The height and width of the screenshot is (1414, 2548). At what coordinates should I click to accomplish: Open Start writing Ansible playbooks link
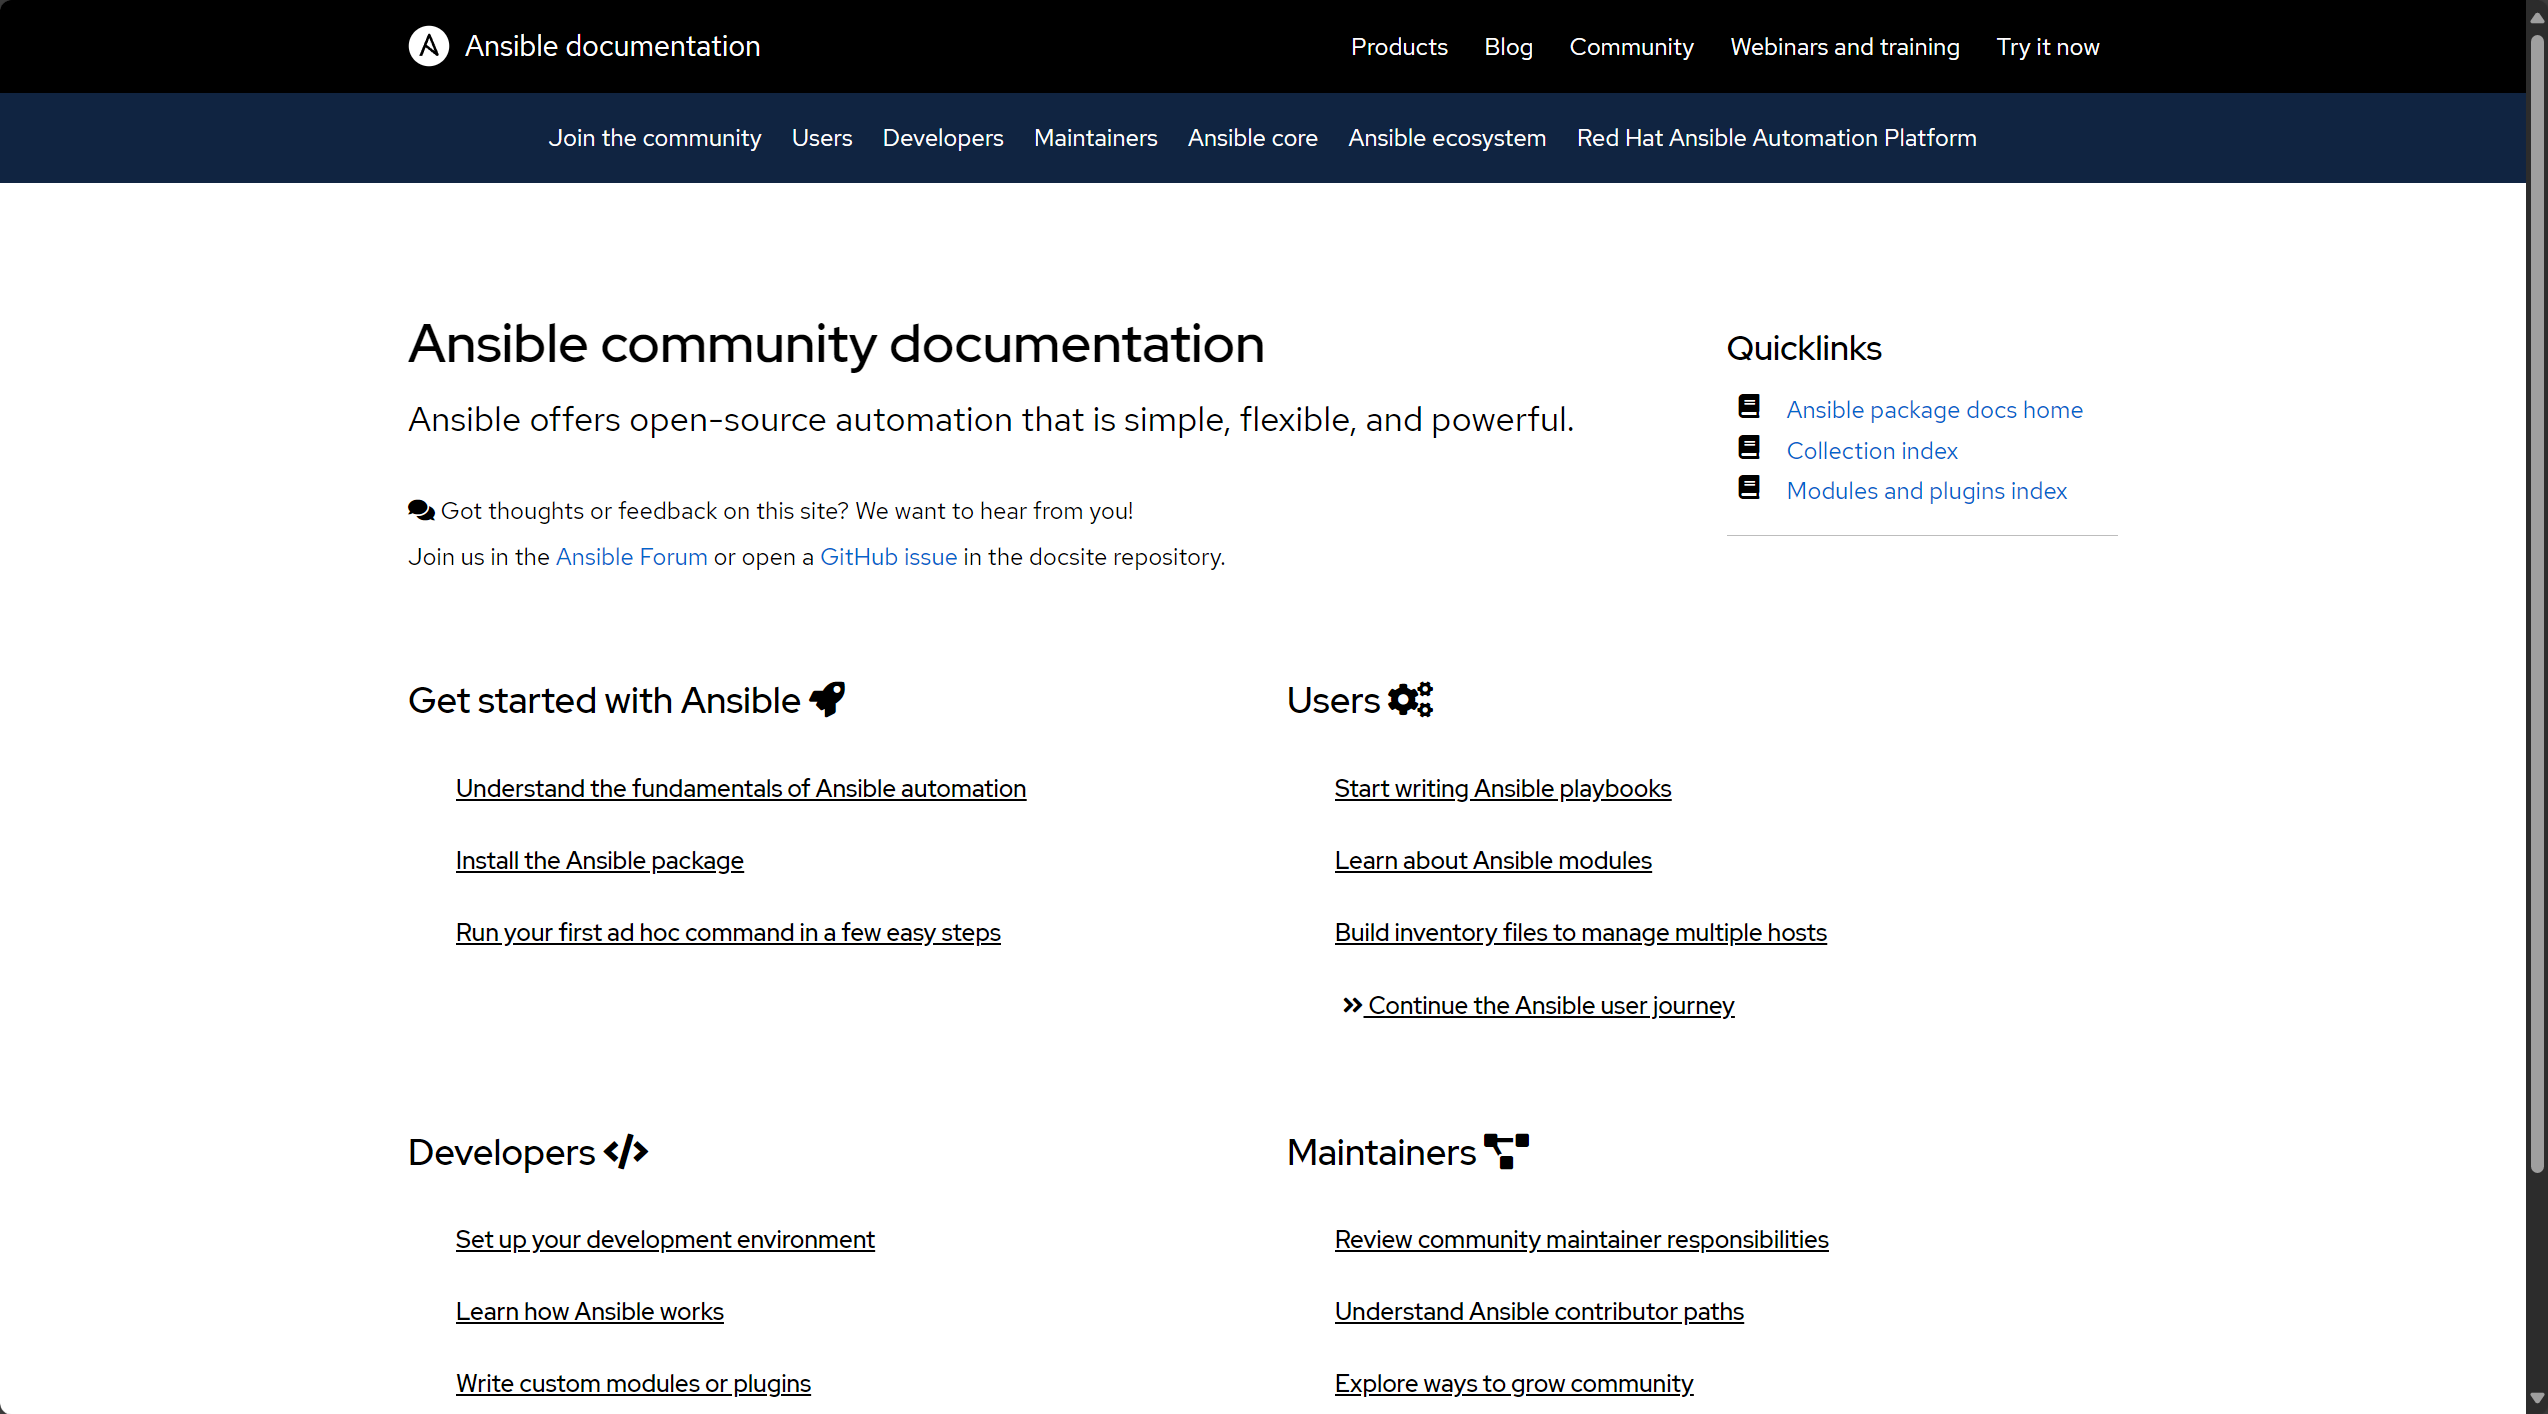click(1503, 789)
